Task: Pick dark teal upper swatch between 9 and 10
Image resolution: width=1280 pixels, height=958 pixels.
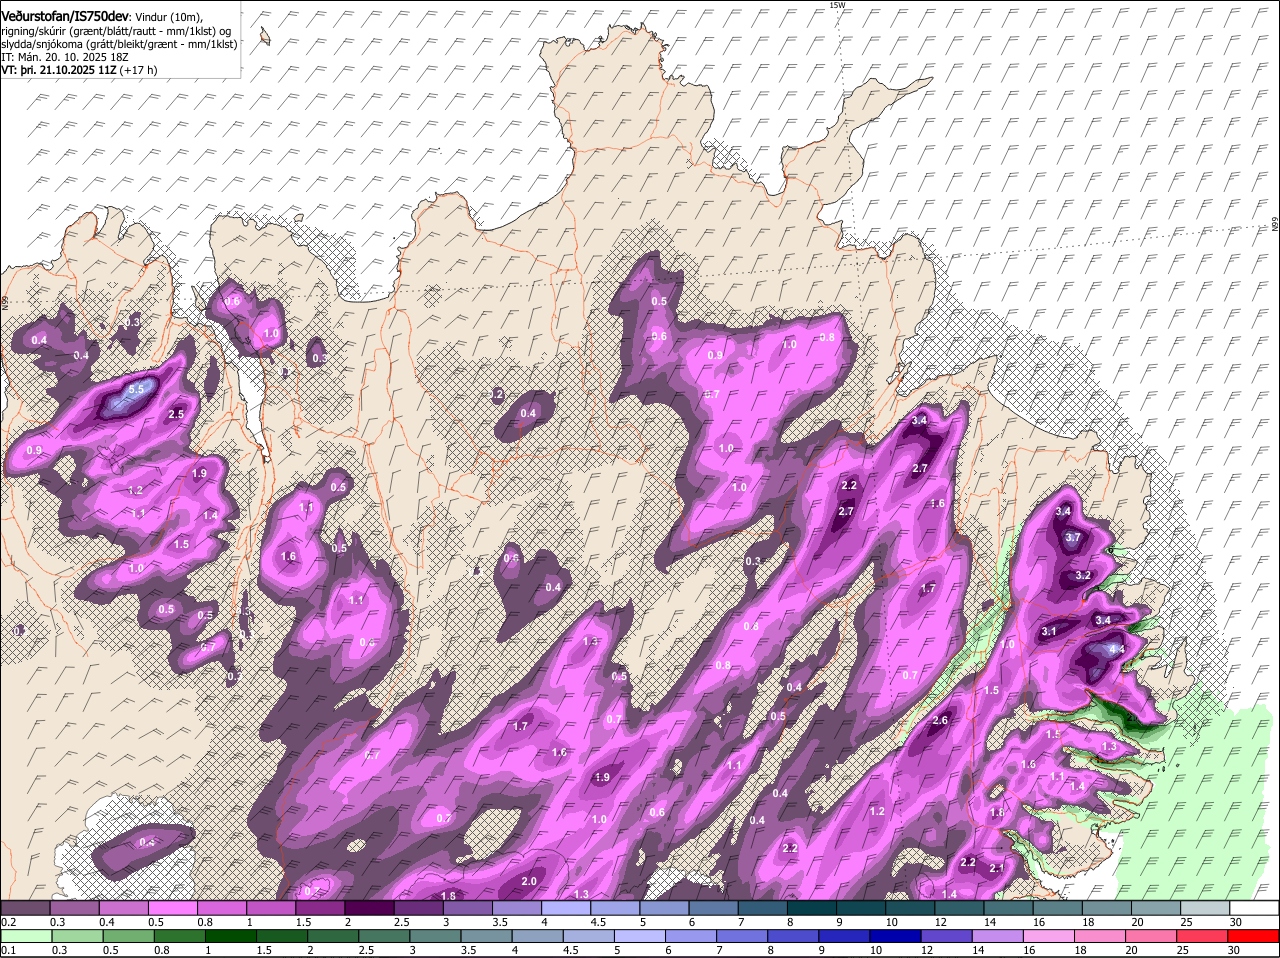Action: (x=861, y=907)
